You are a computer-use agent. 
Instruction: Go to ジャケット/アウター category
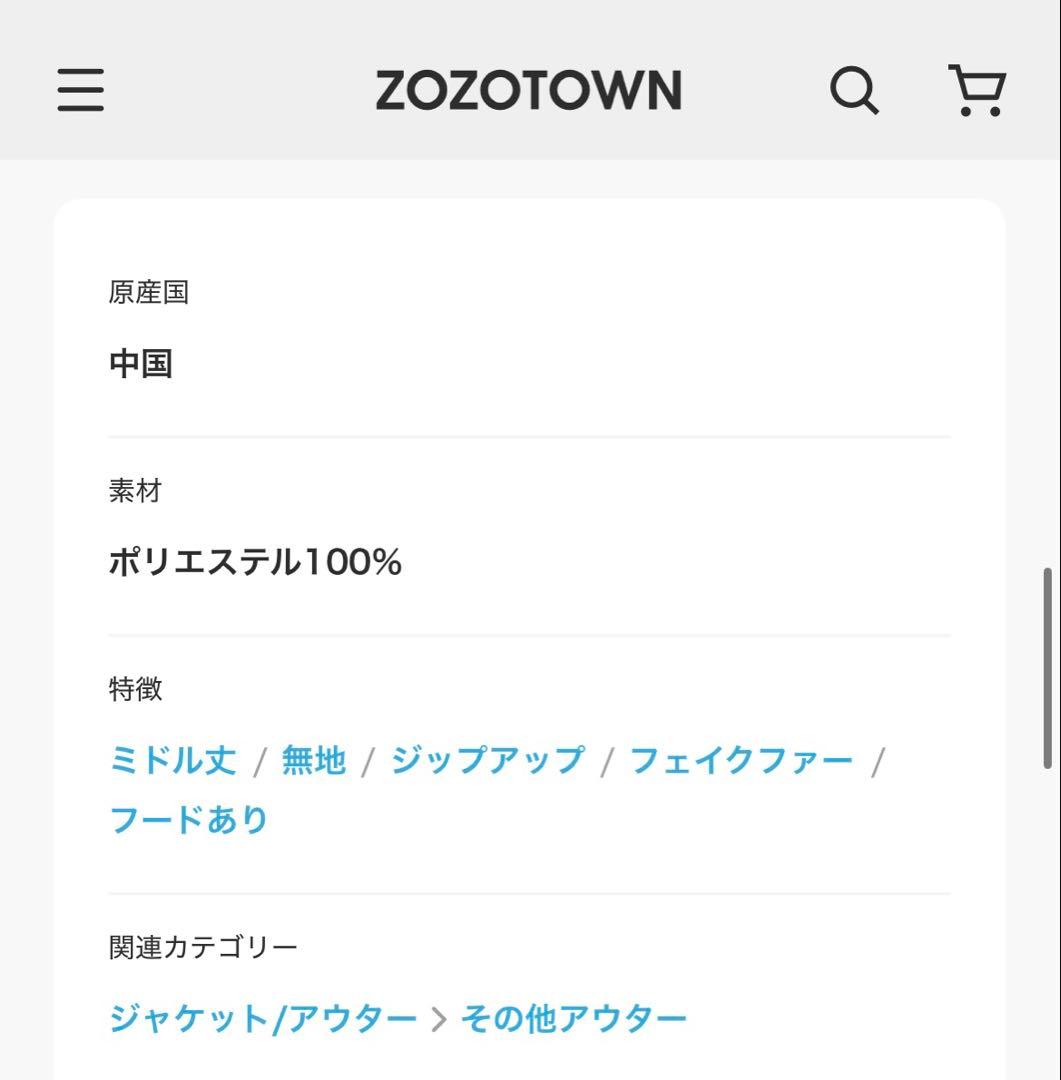click(x=262, y=1019)
